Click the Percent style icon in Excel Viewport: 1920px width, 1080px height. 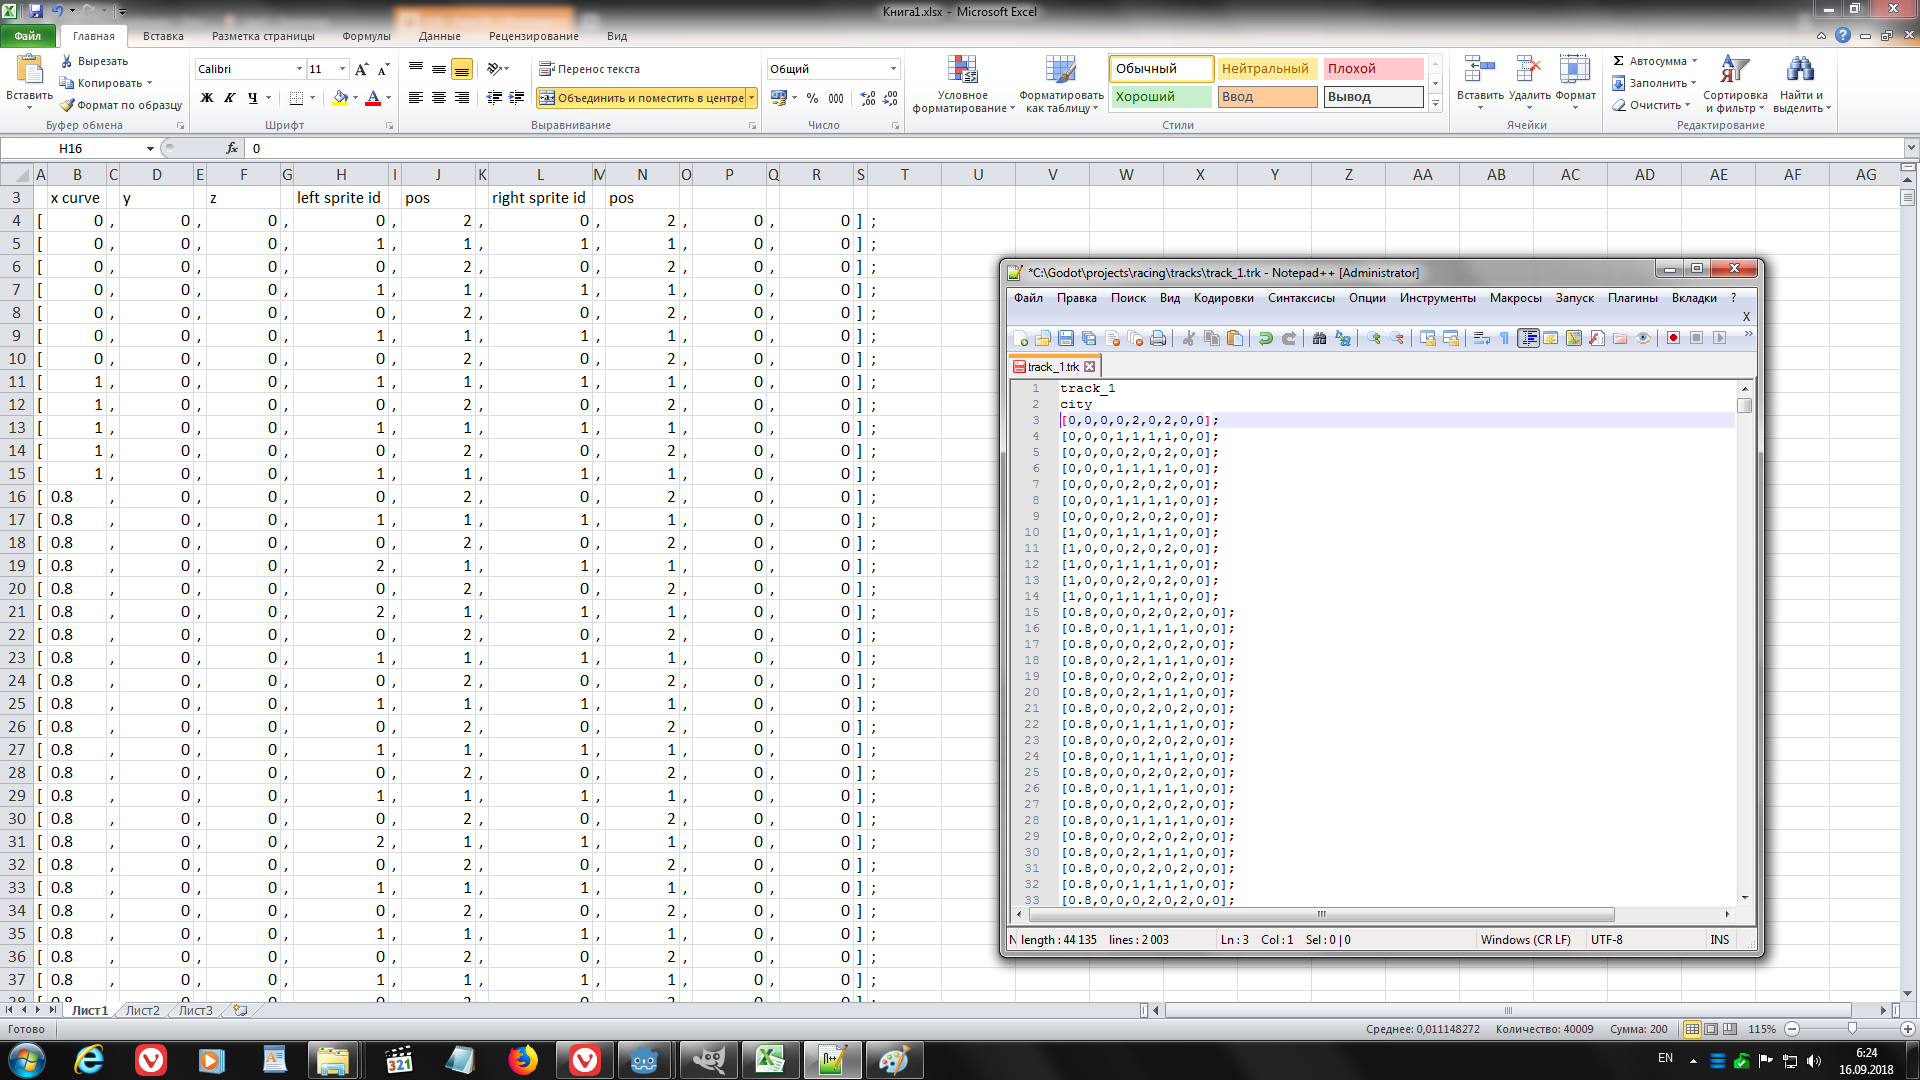[x=812, y=98]
